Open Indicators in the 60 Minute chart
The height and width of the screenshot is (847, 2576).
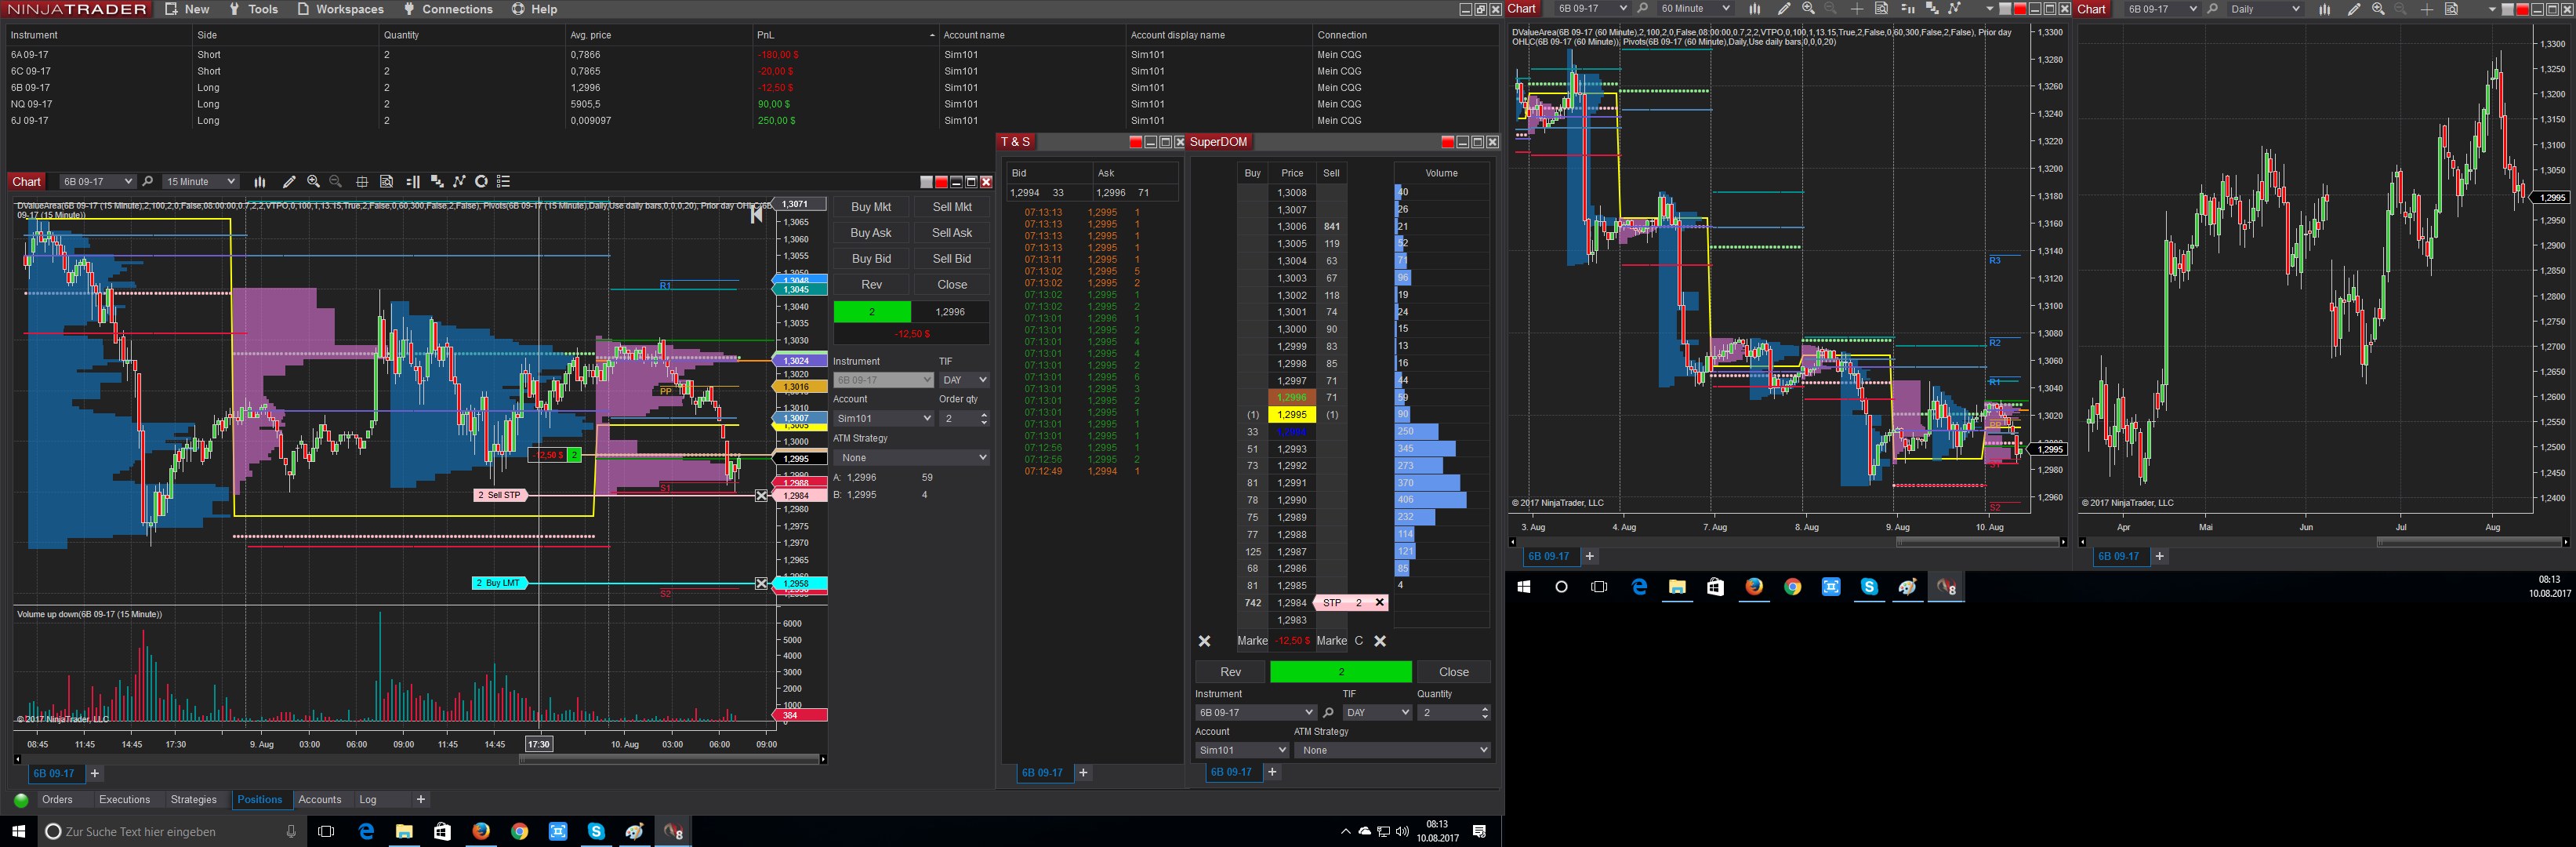point(1931,9)
